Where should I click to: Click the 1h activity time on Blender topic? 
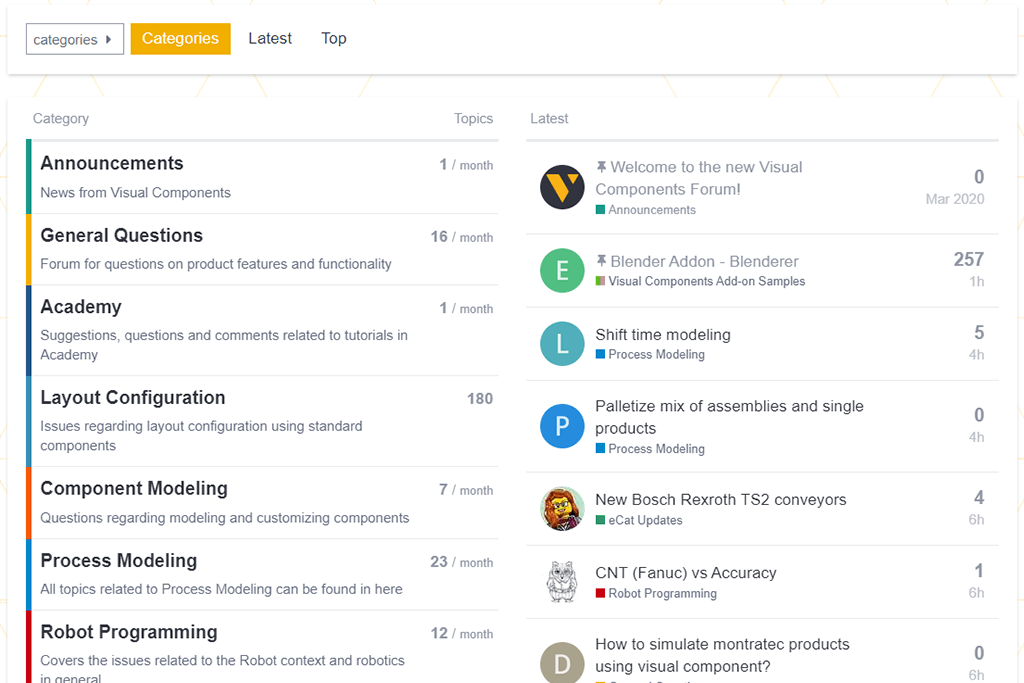pos(977,281)
